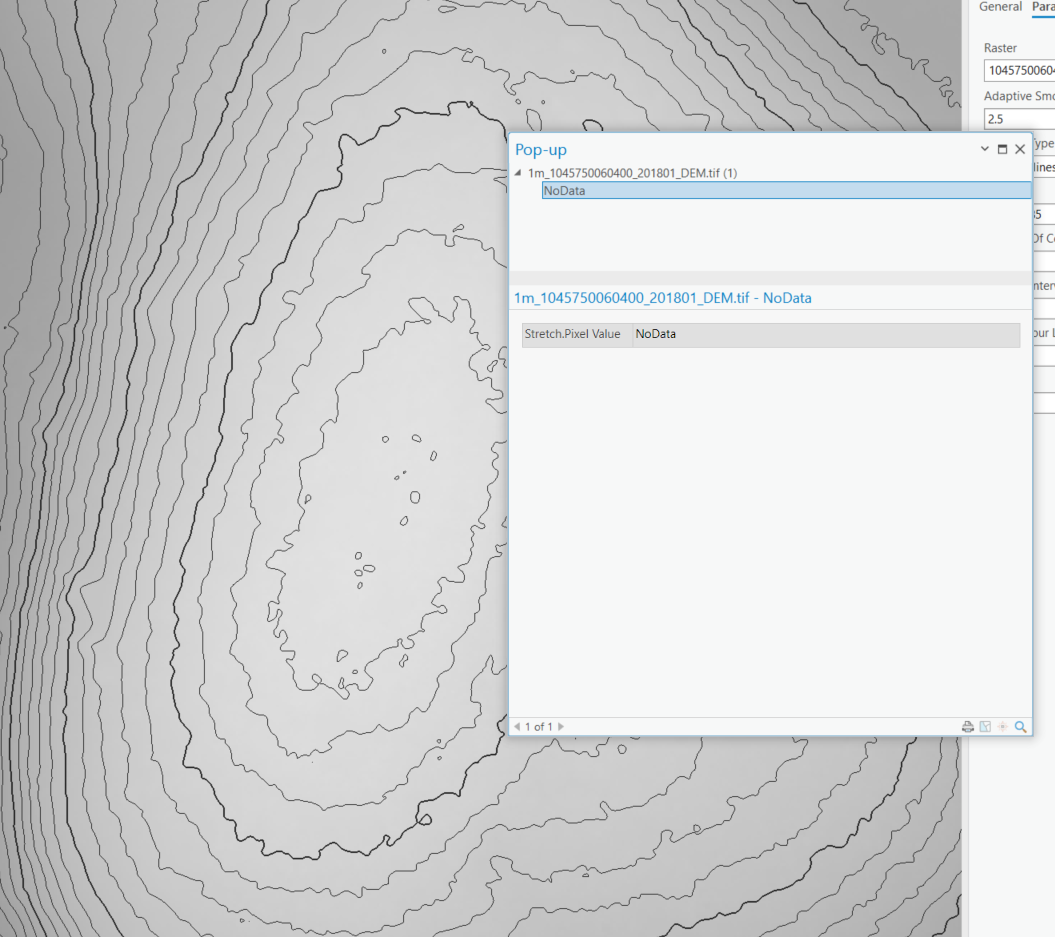Image resolution: width=1055 pixels, height=937 pixels.
Task: Switch to the General tab in the tool pane
Action: click(x=1000, y=7)
